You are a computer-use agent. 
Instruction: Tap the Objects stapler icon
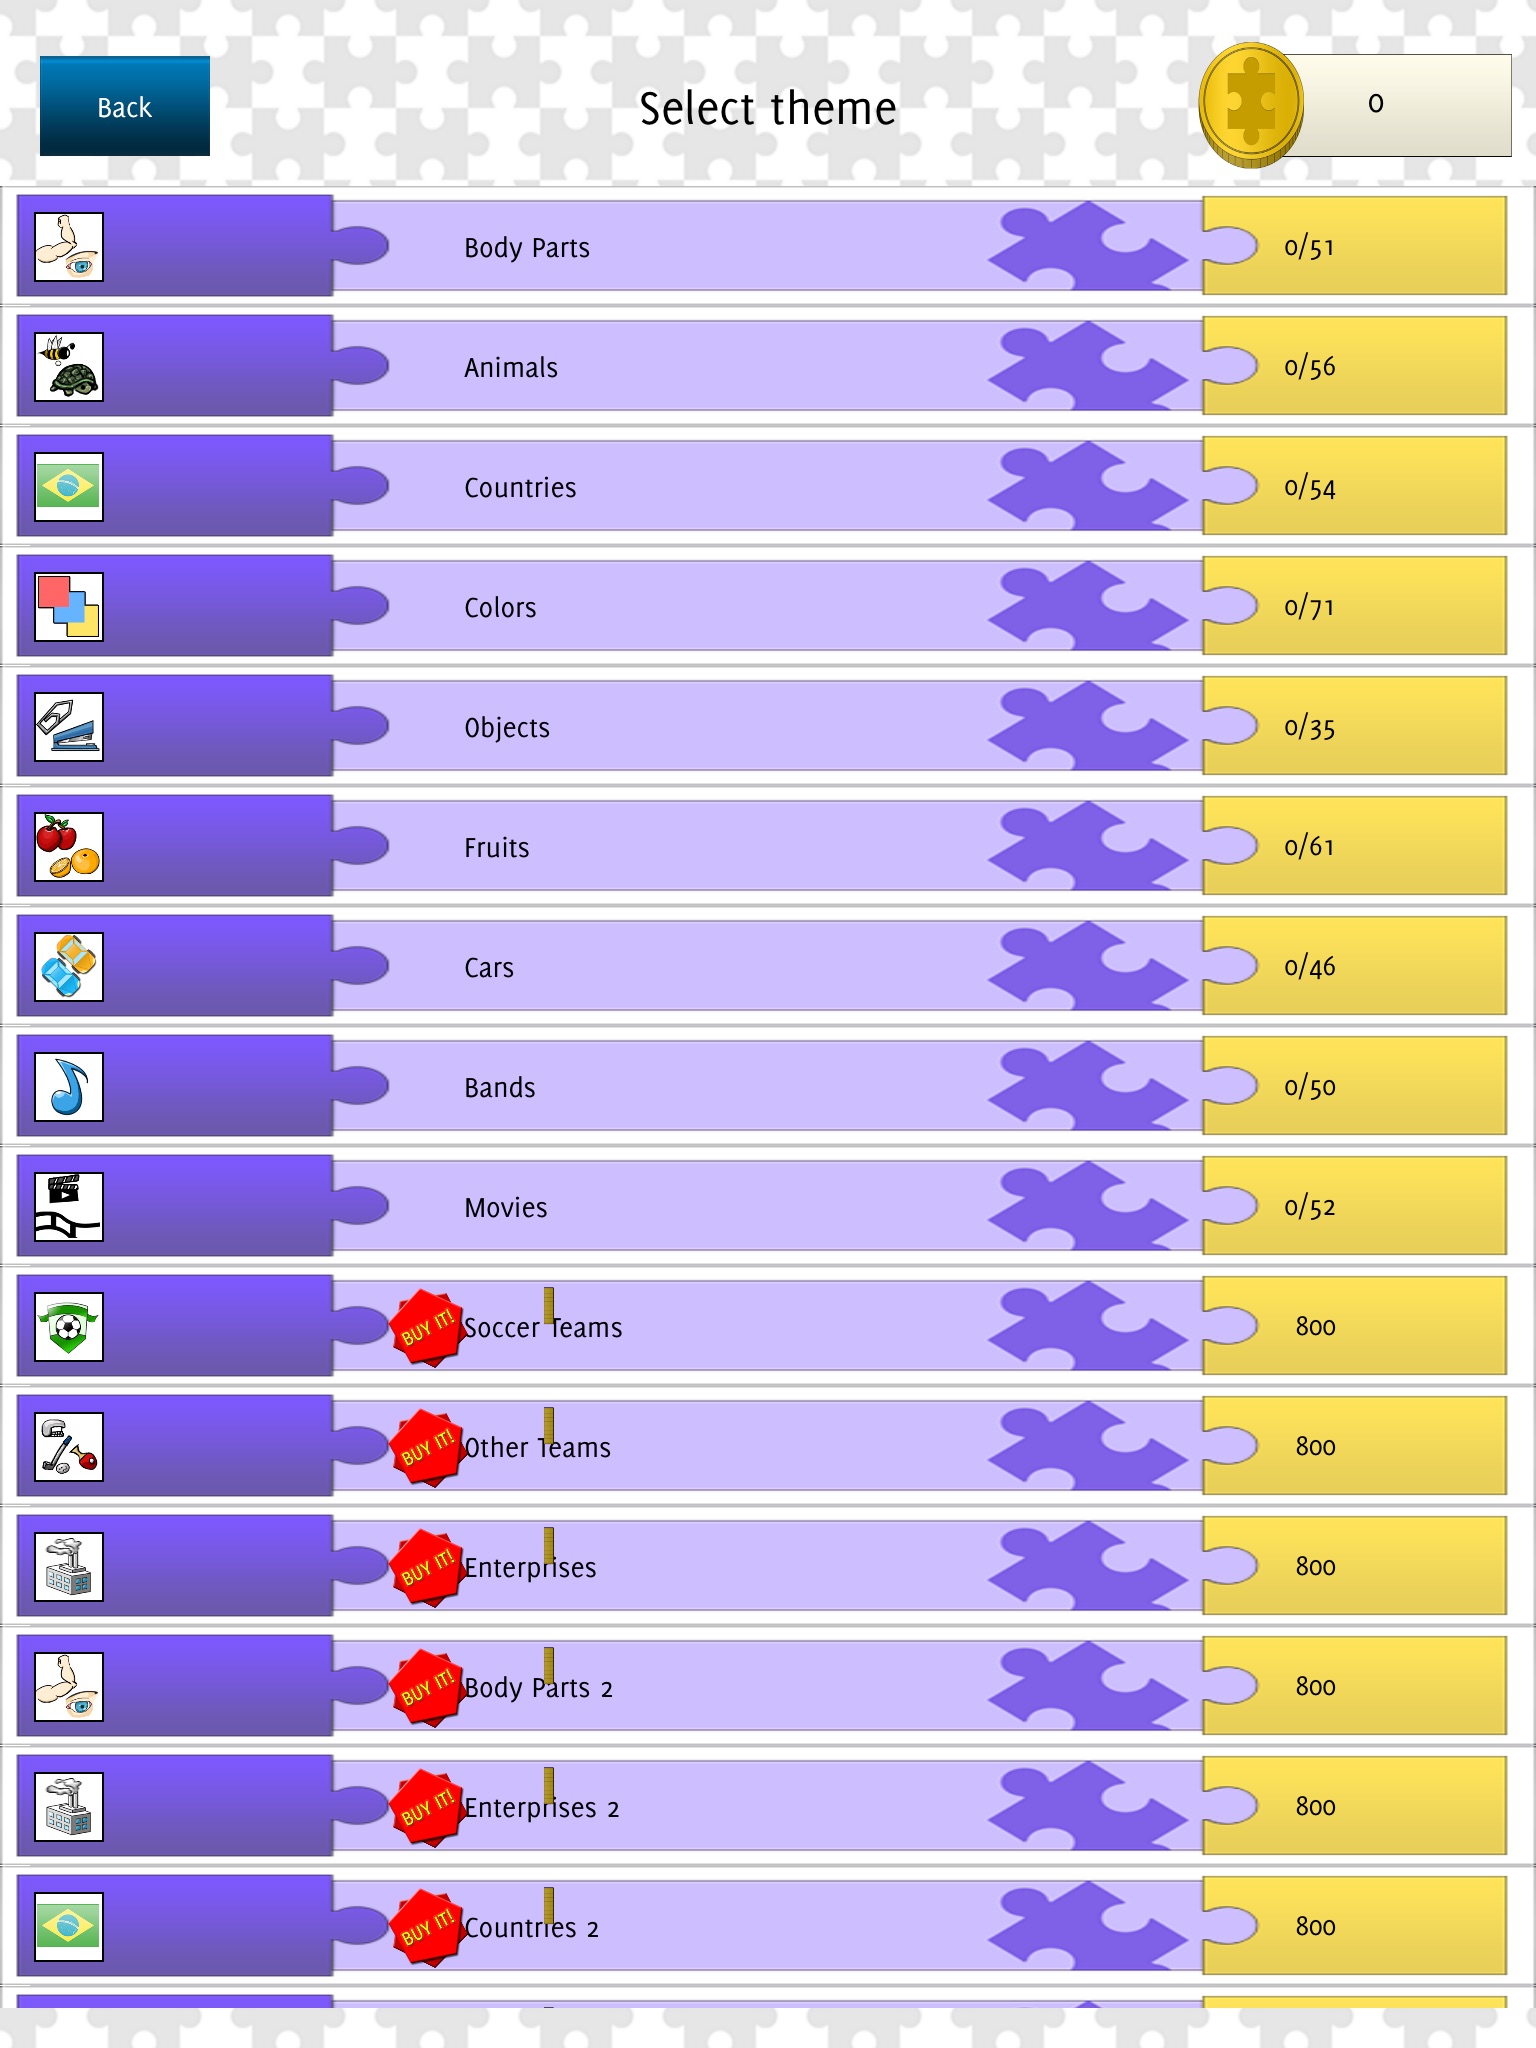(69, 727)
